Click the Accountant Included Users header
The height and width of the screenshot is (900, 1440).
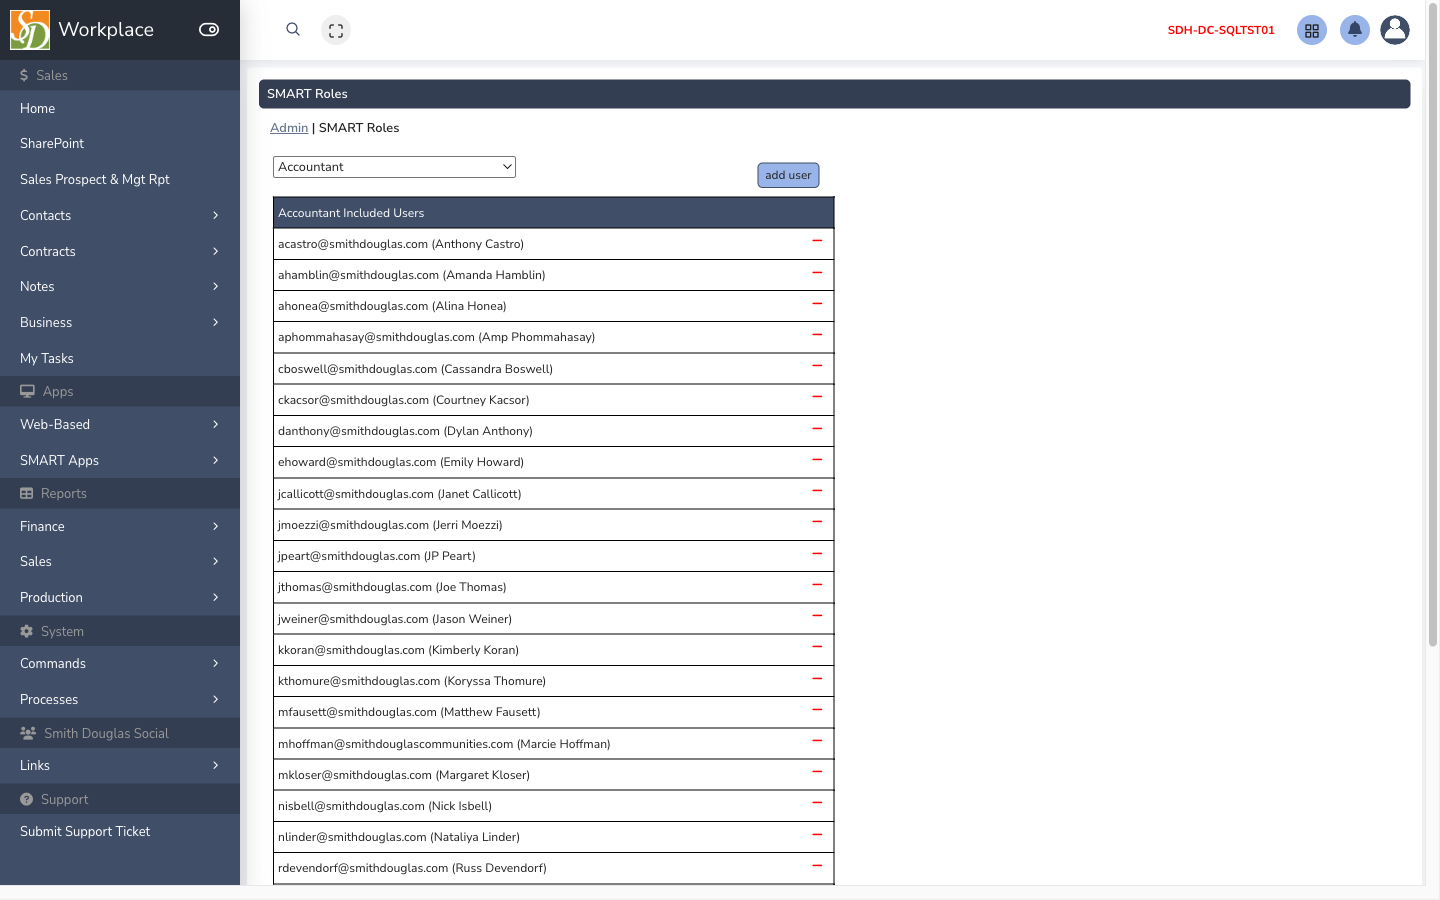[553, 213]
